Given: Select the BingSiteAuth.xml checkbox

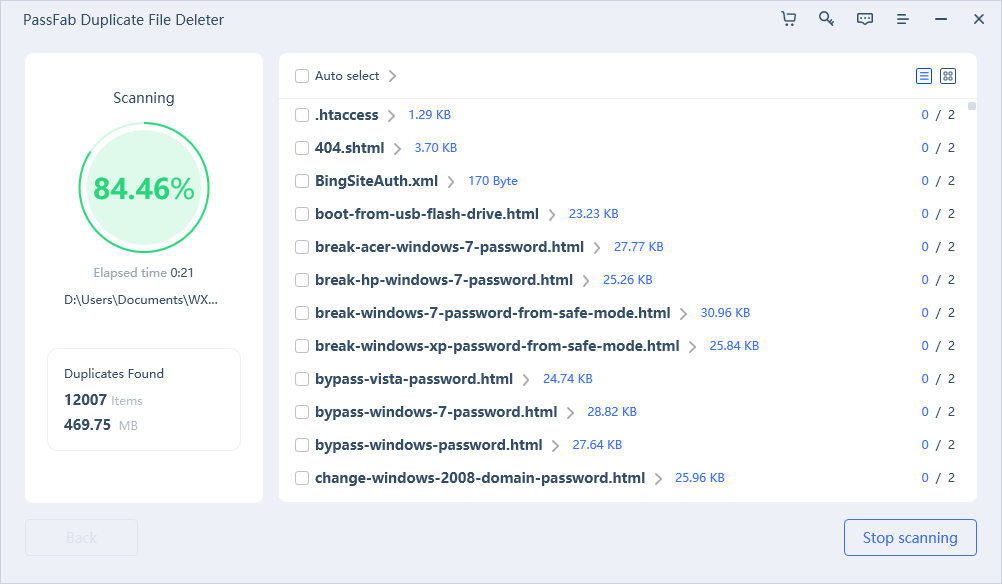Looking at the screenshot, I should pos(302,181).
